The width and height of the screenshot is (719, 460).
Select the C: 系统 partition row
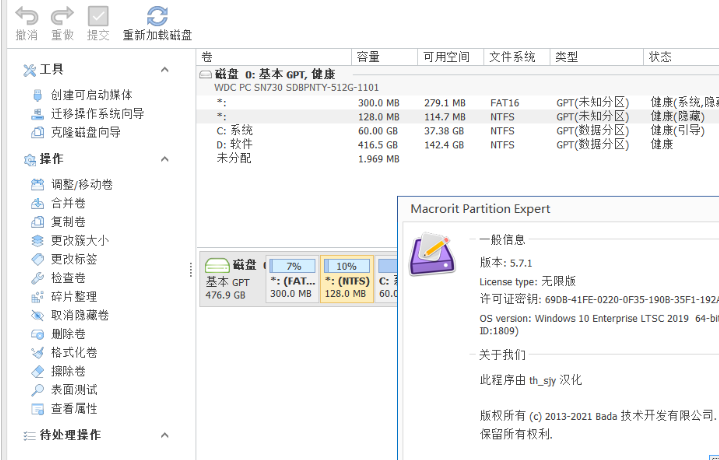(234, 130)
